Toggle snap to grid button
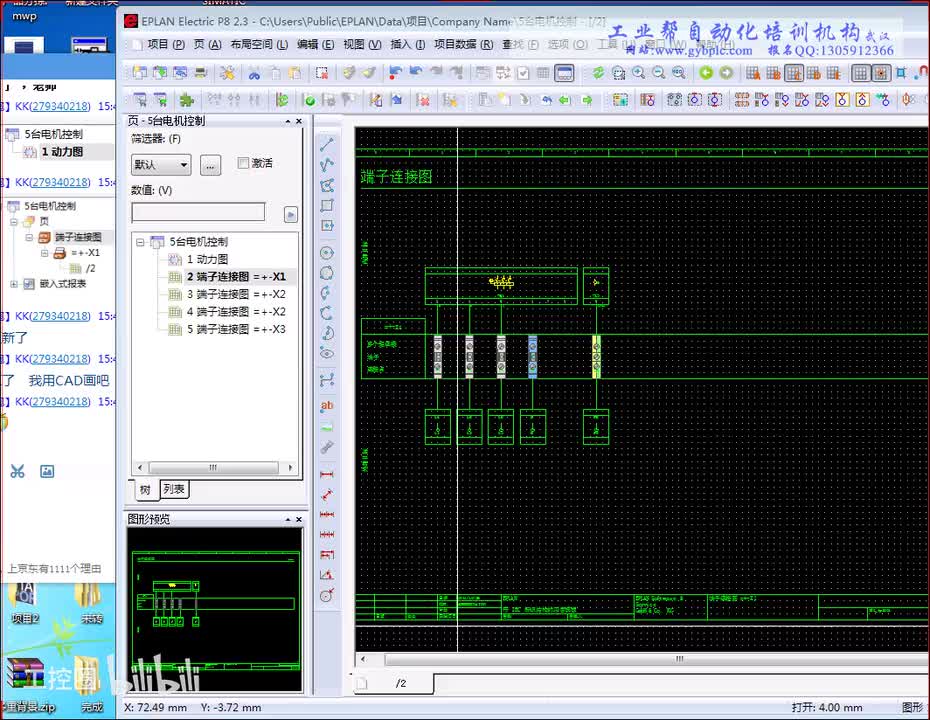 pyautogui.click(x=881, y=73)
